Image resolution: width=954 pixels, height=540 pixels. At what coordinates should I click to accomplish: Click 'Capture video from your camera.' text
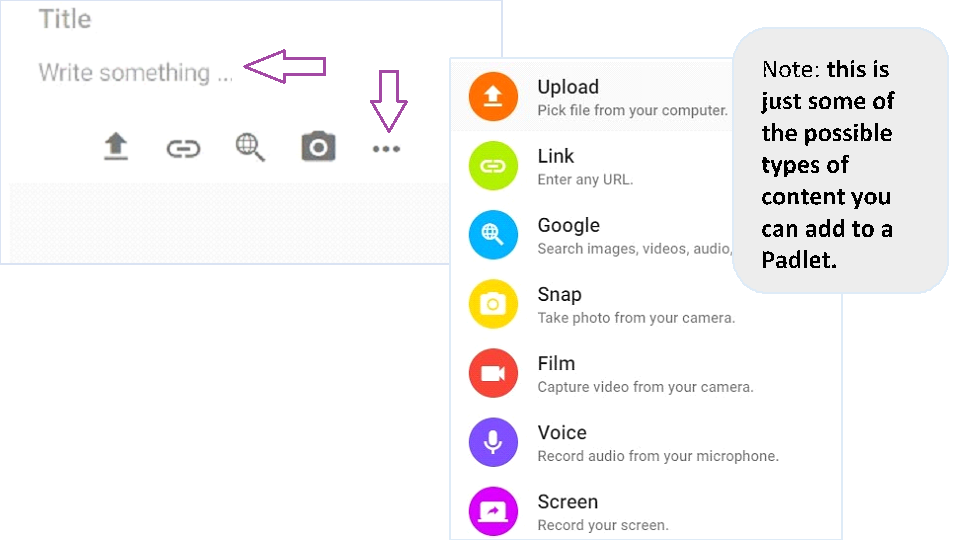[645, 387]
